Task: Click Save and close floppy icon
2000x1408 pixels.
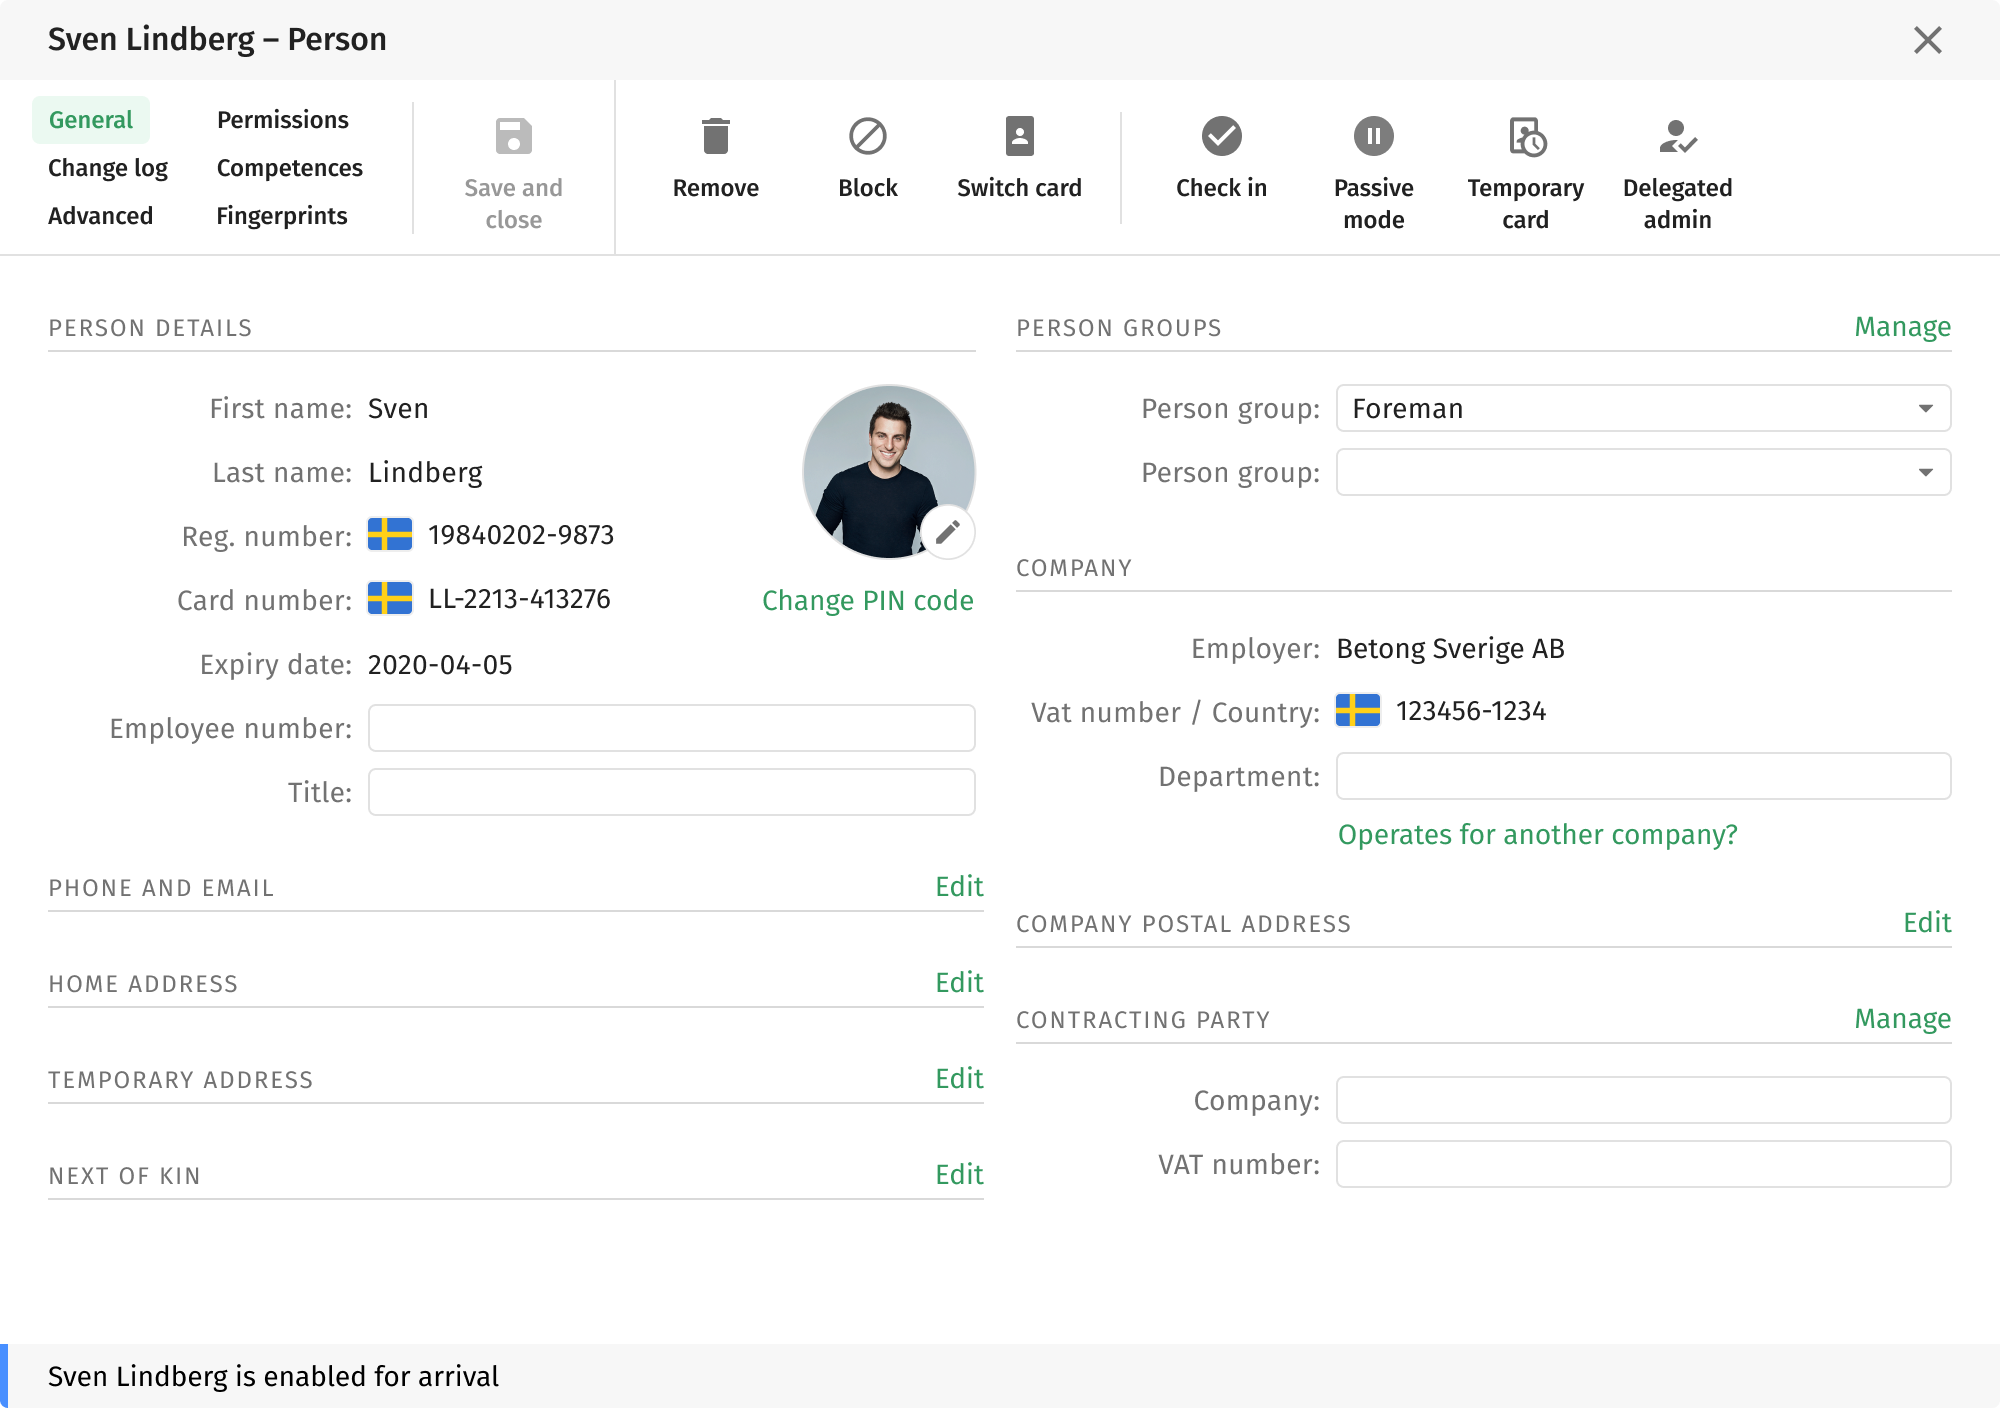Action: pos(513,137)
